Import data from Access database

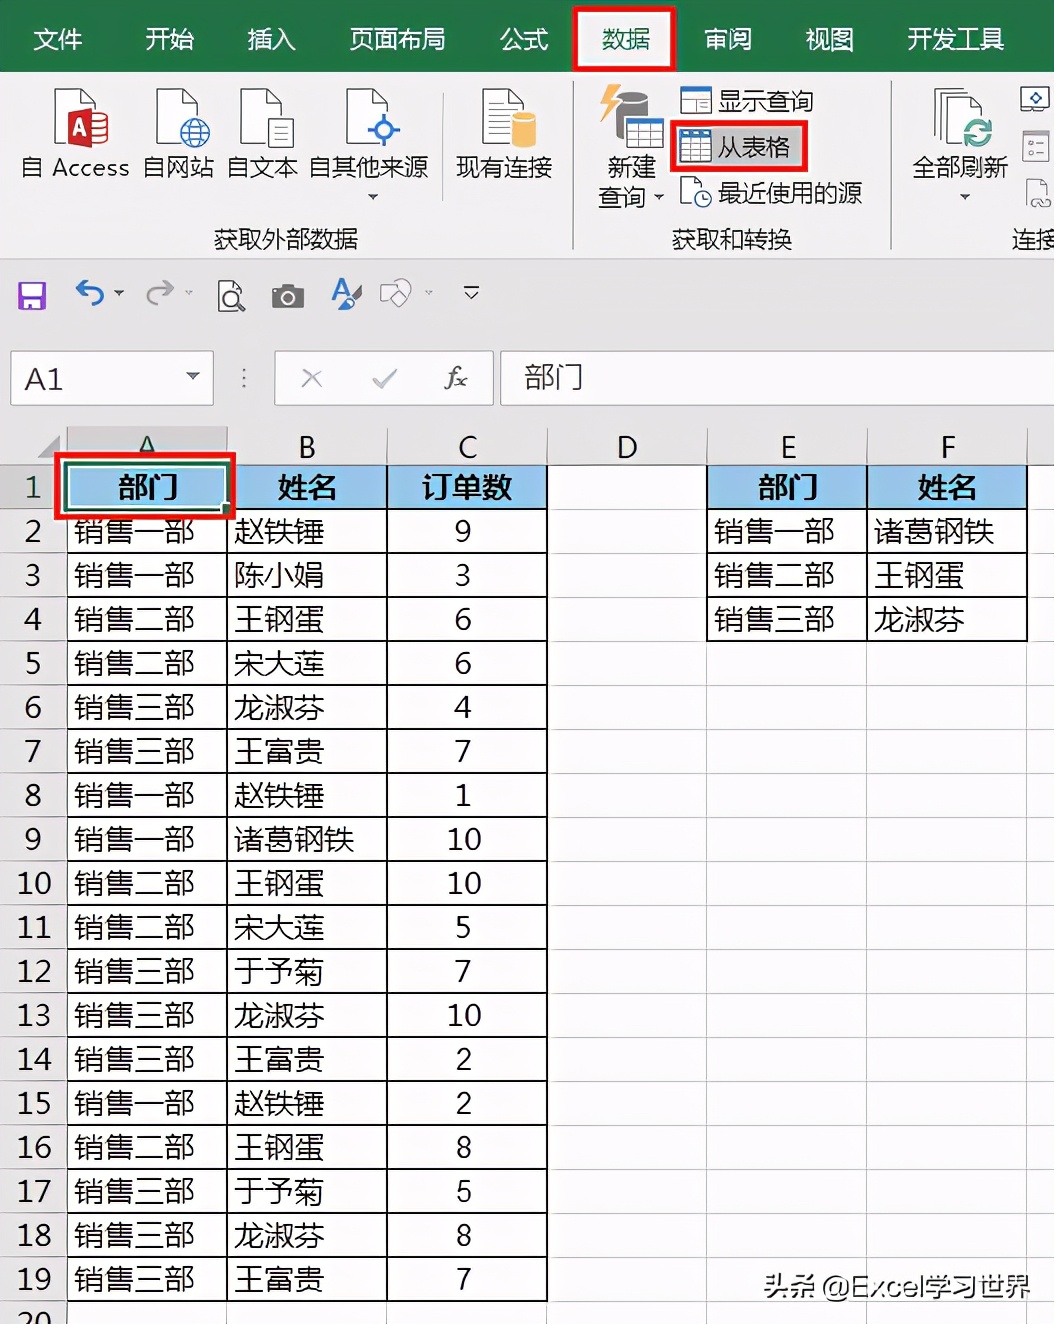tap(76, 135)
